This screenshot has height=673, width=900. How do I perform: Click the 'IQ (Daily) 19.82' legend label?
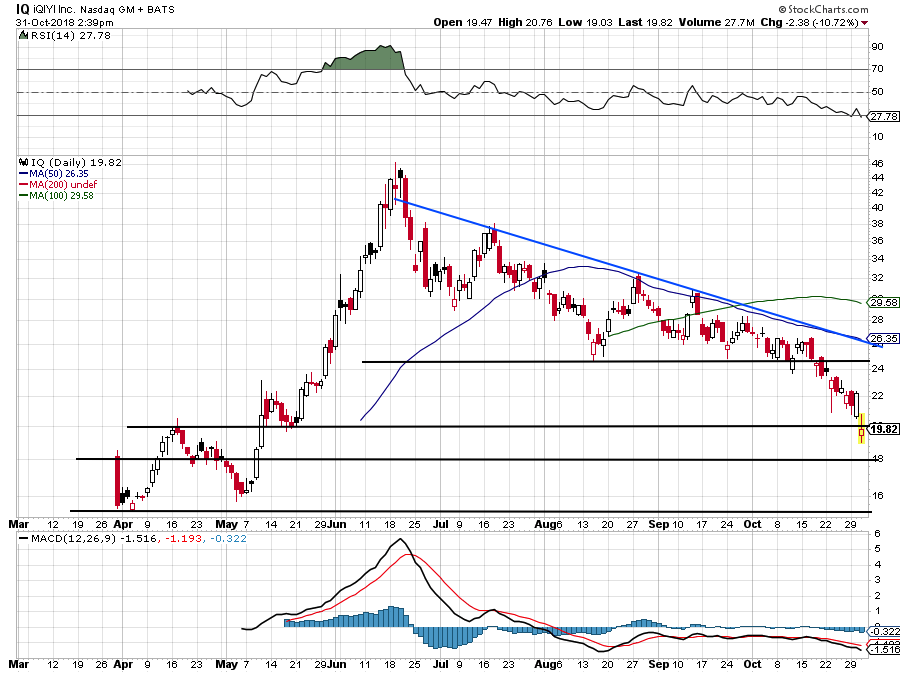76,162
